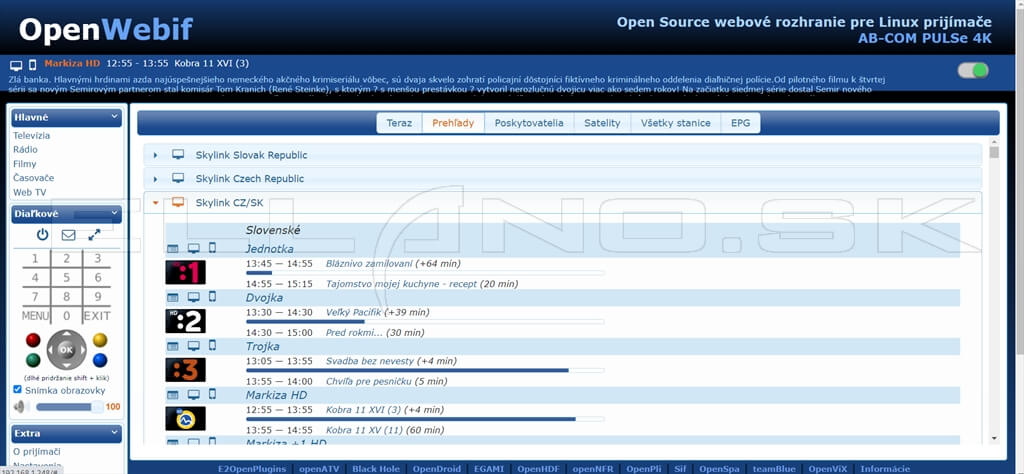Open the OpenViX link in the footer
Screen dimensions: 1024x474
pyautogui.click(x=825, y=469)
